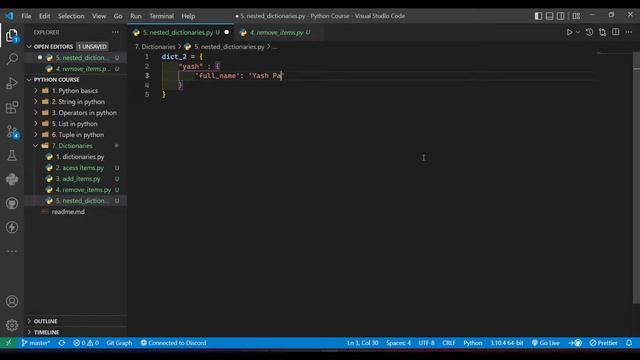The width and height of the screenshot is (640, 360).
Task: Open timeline history icon in editor toolbar
Action: click(589, 32)
